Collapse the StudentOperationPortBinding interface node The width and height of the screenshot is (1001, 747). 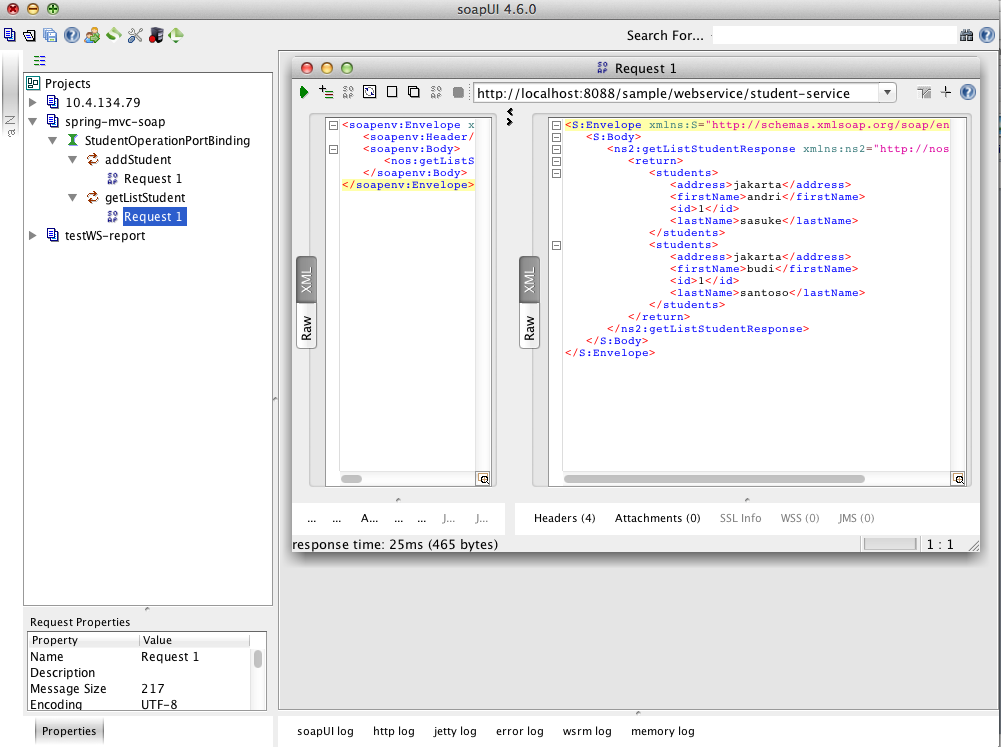pyautogui.click(x=52, y=140)
